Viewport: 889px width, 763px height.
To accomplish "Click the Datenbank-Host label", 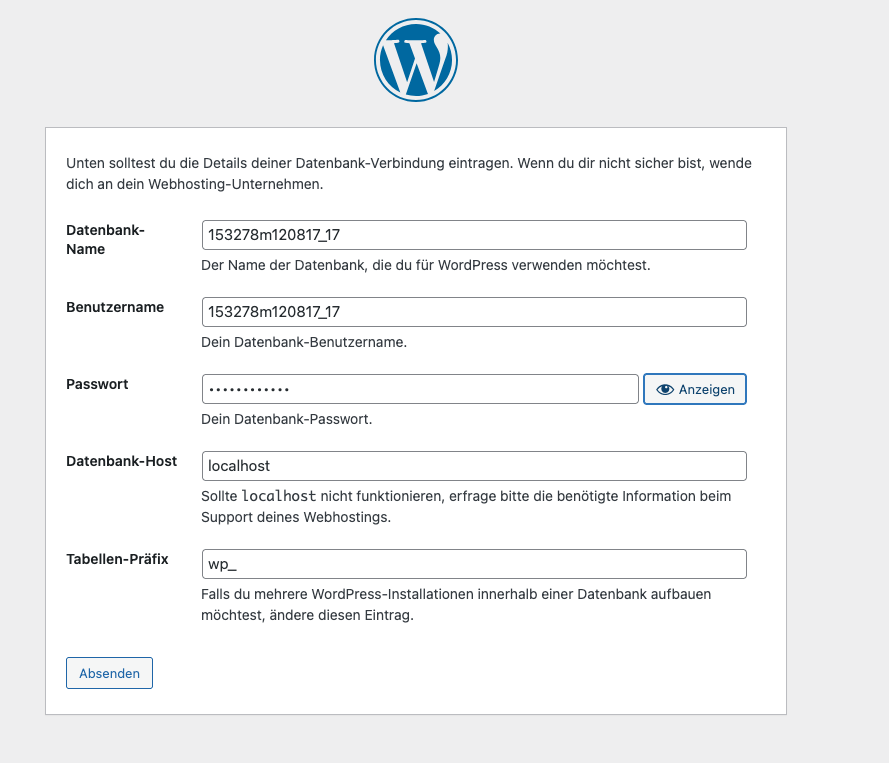I will pos(121,461).
